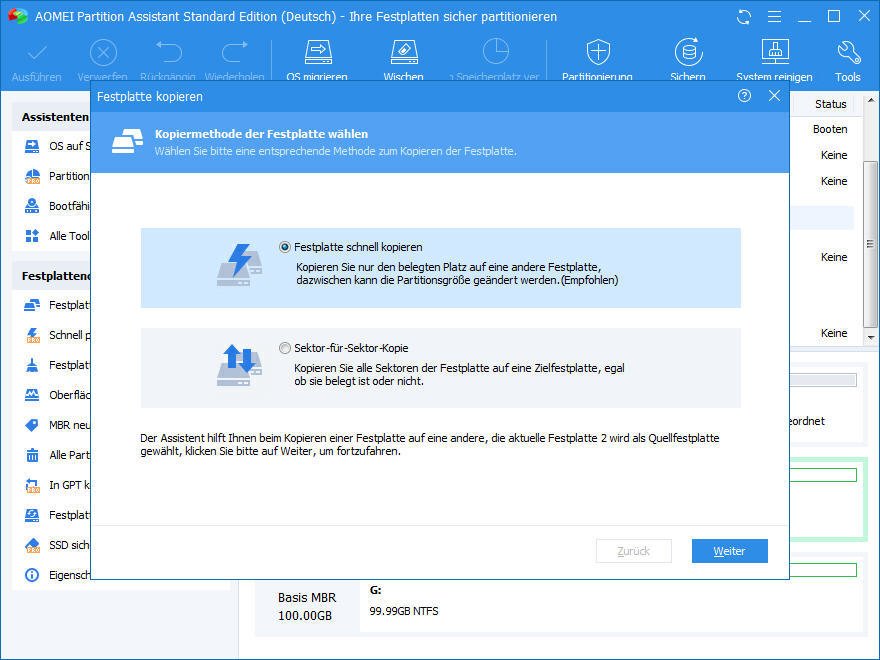880x660 pixels.
Task: Click Alle Tools sidebar icon
Action: click(32, 236)
